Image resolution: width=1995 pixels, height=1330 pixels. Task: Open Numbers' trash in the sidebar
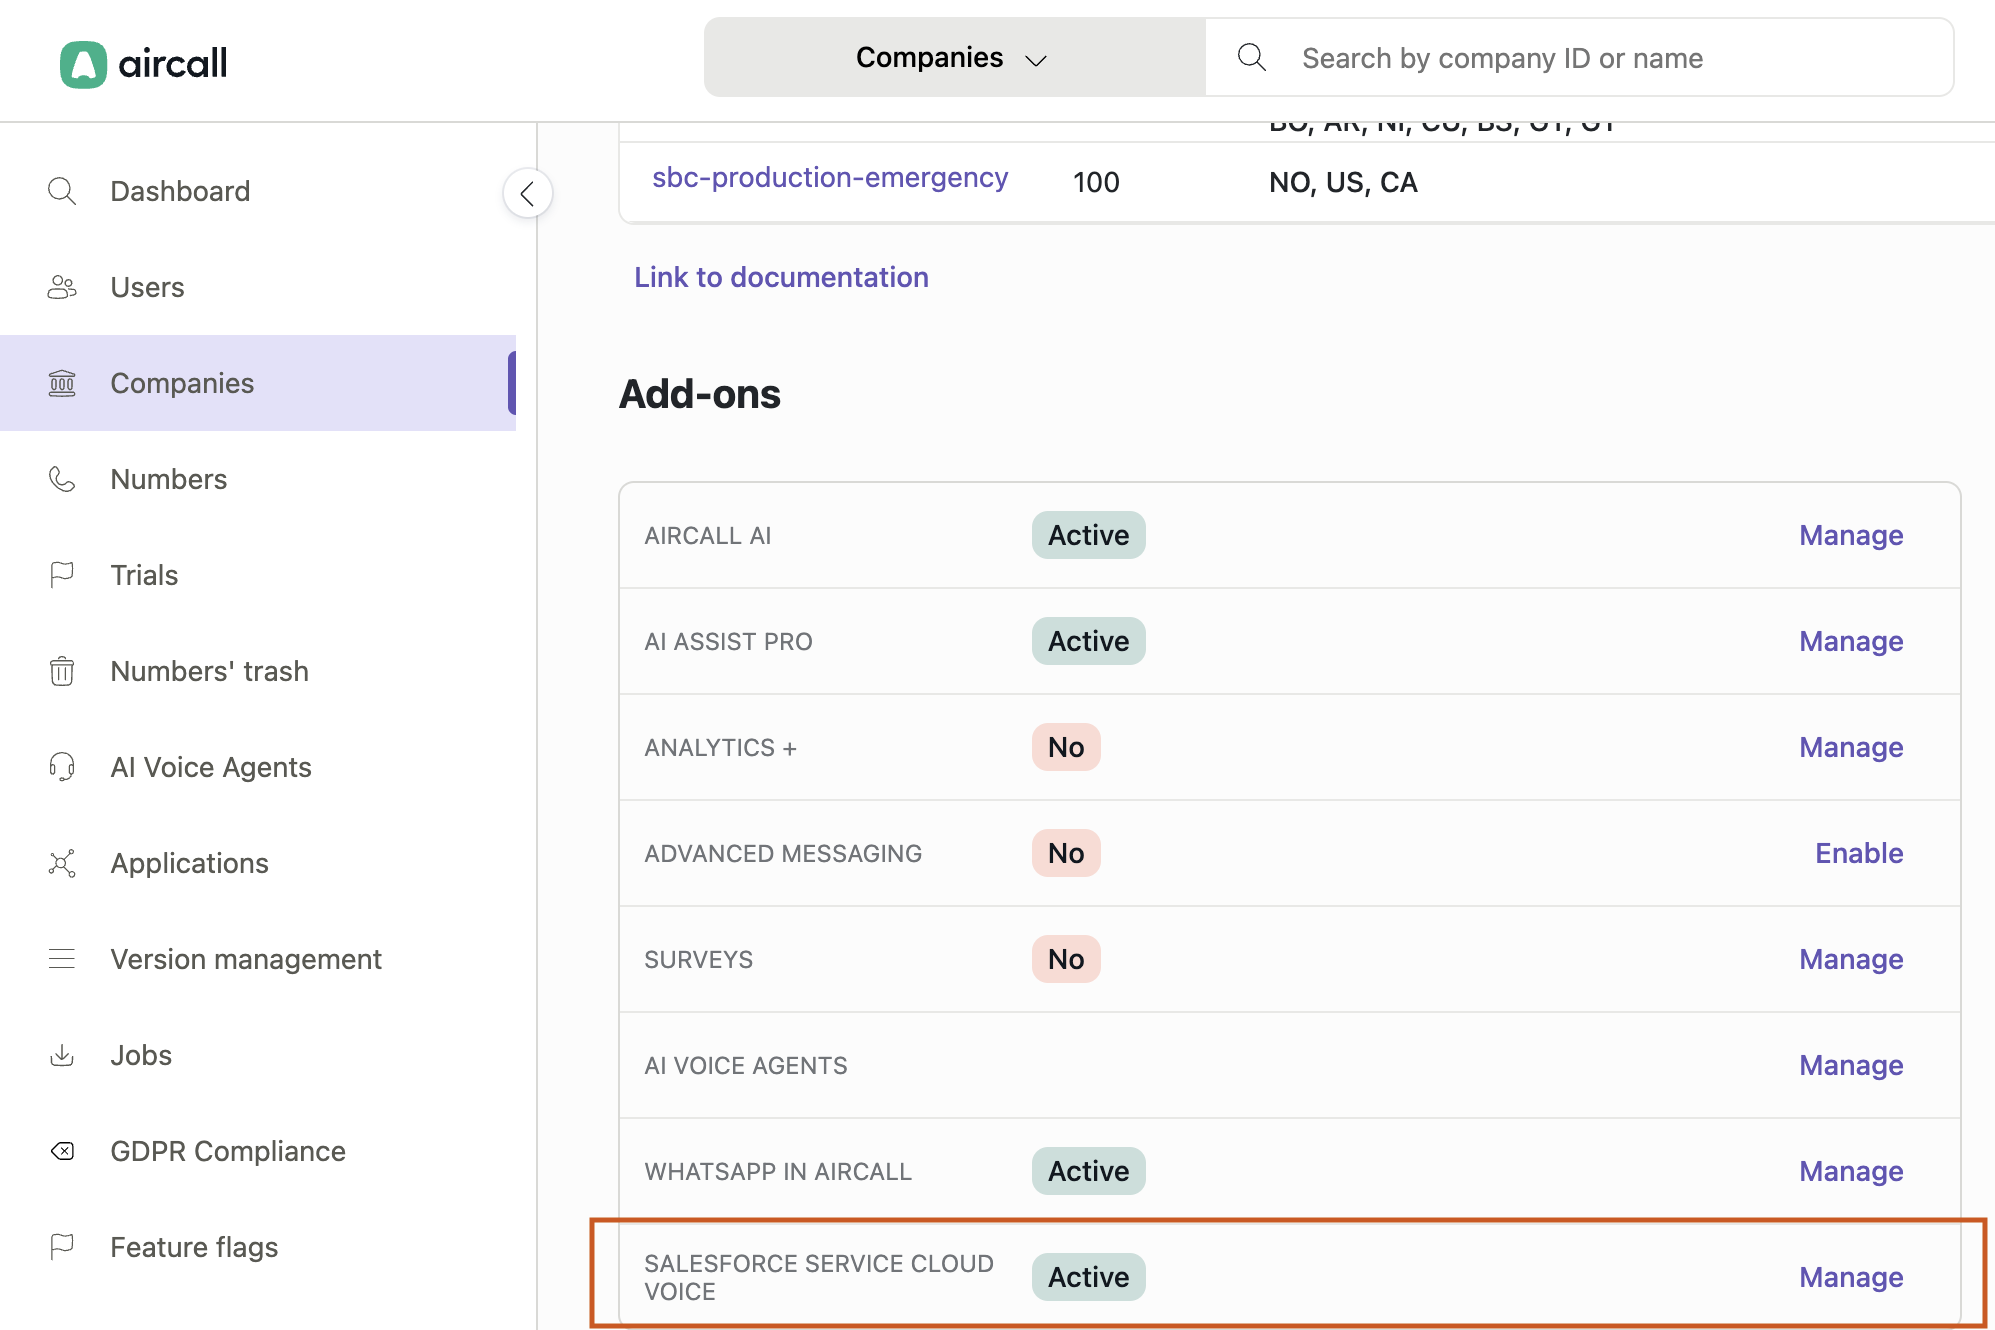tap(258, 671)
